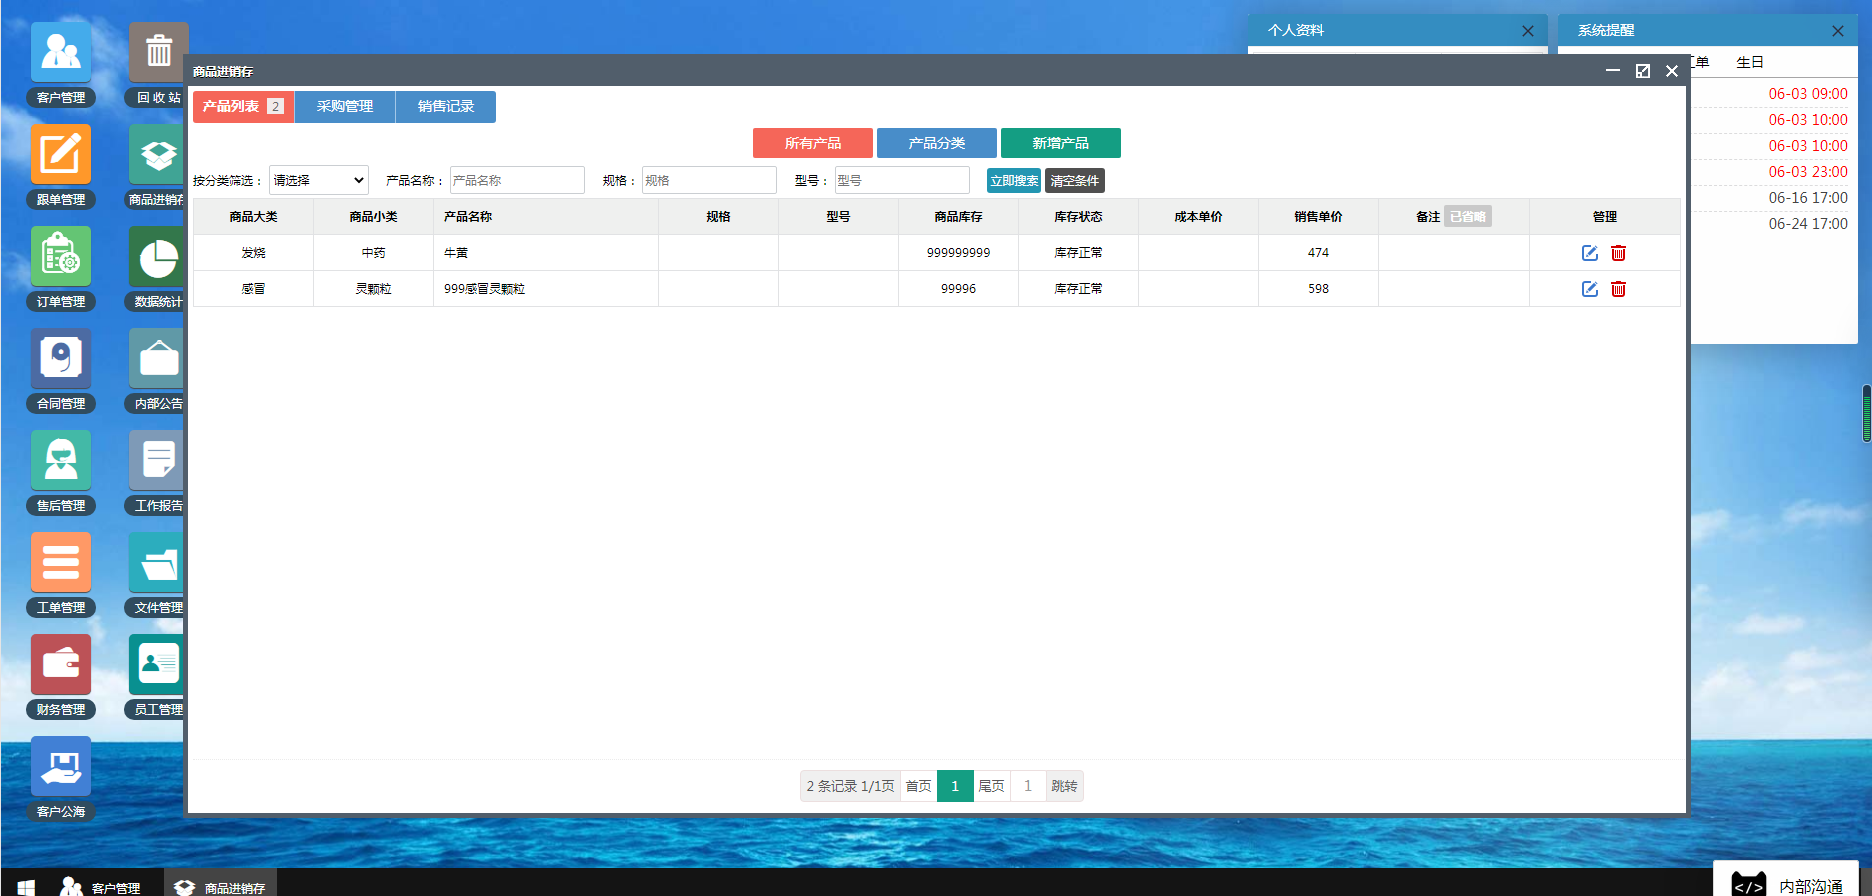
Task: Open the 财务管理 wallet icon
Action: [x=61, y=665]
